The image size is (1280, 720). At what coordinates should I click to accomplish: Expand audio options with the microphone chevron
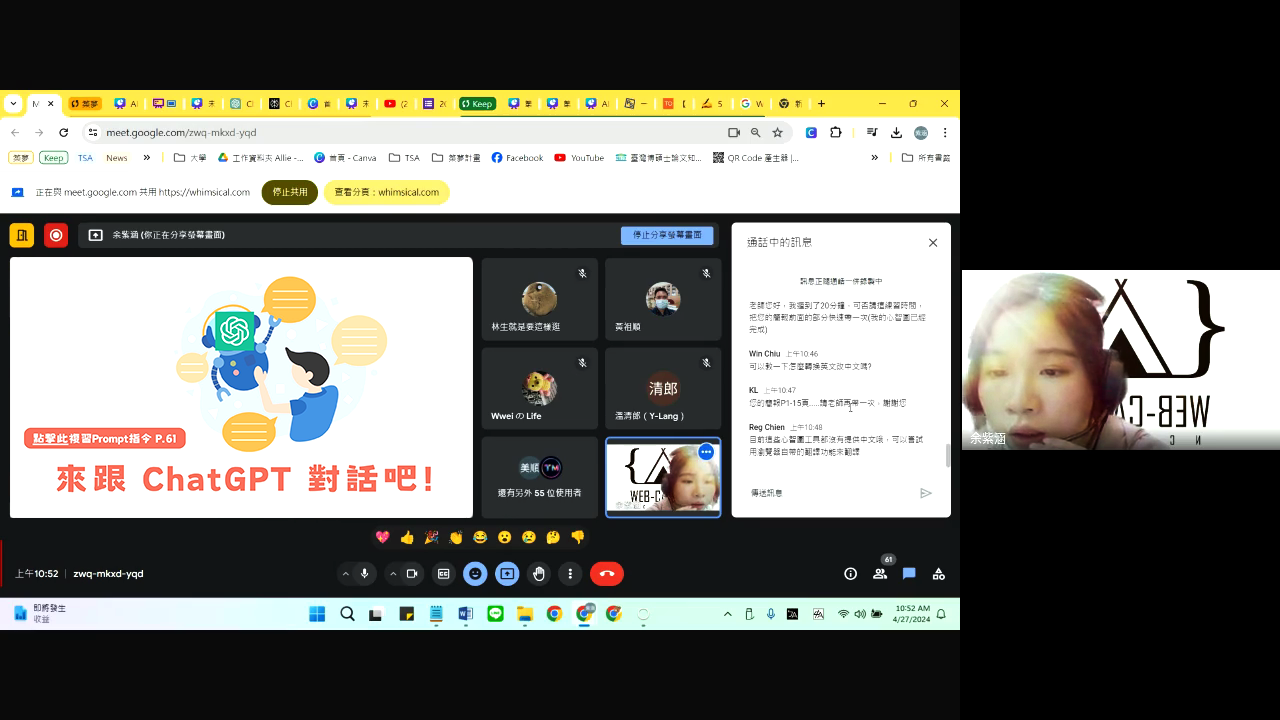click(x=346, y=573)
